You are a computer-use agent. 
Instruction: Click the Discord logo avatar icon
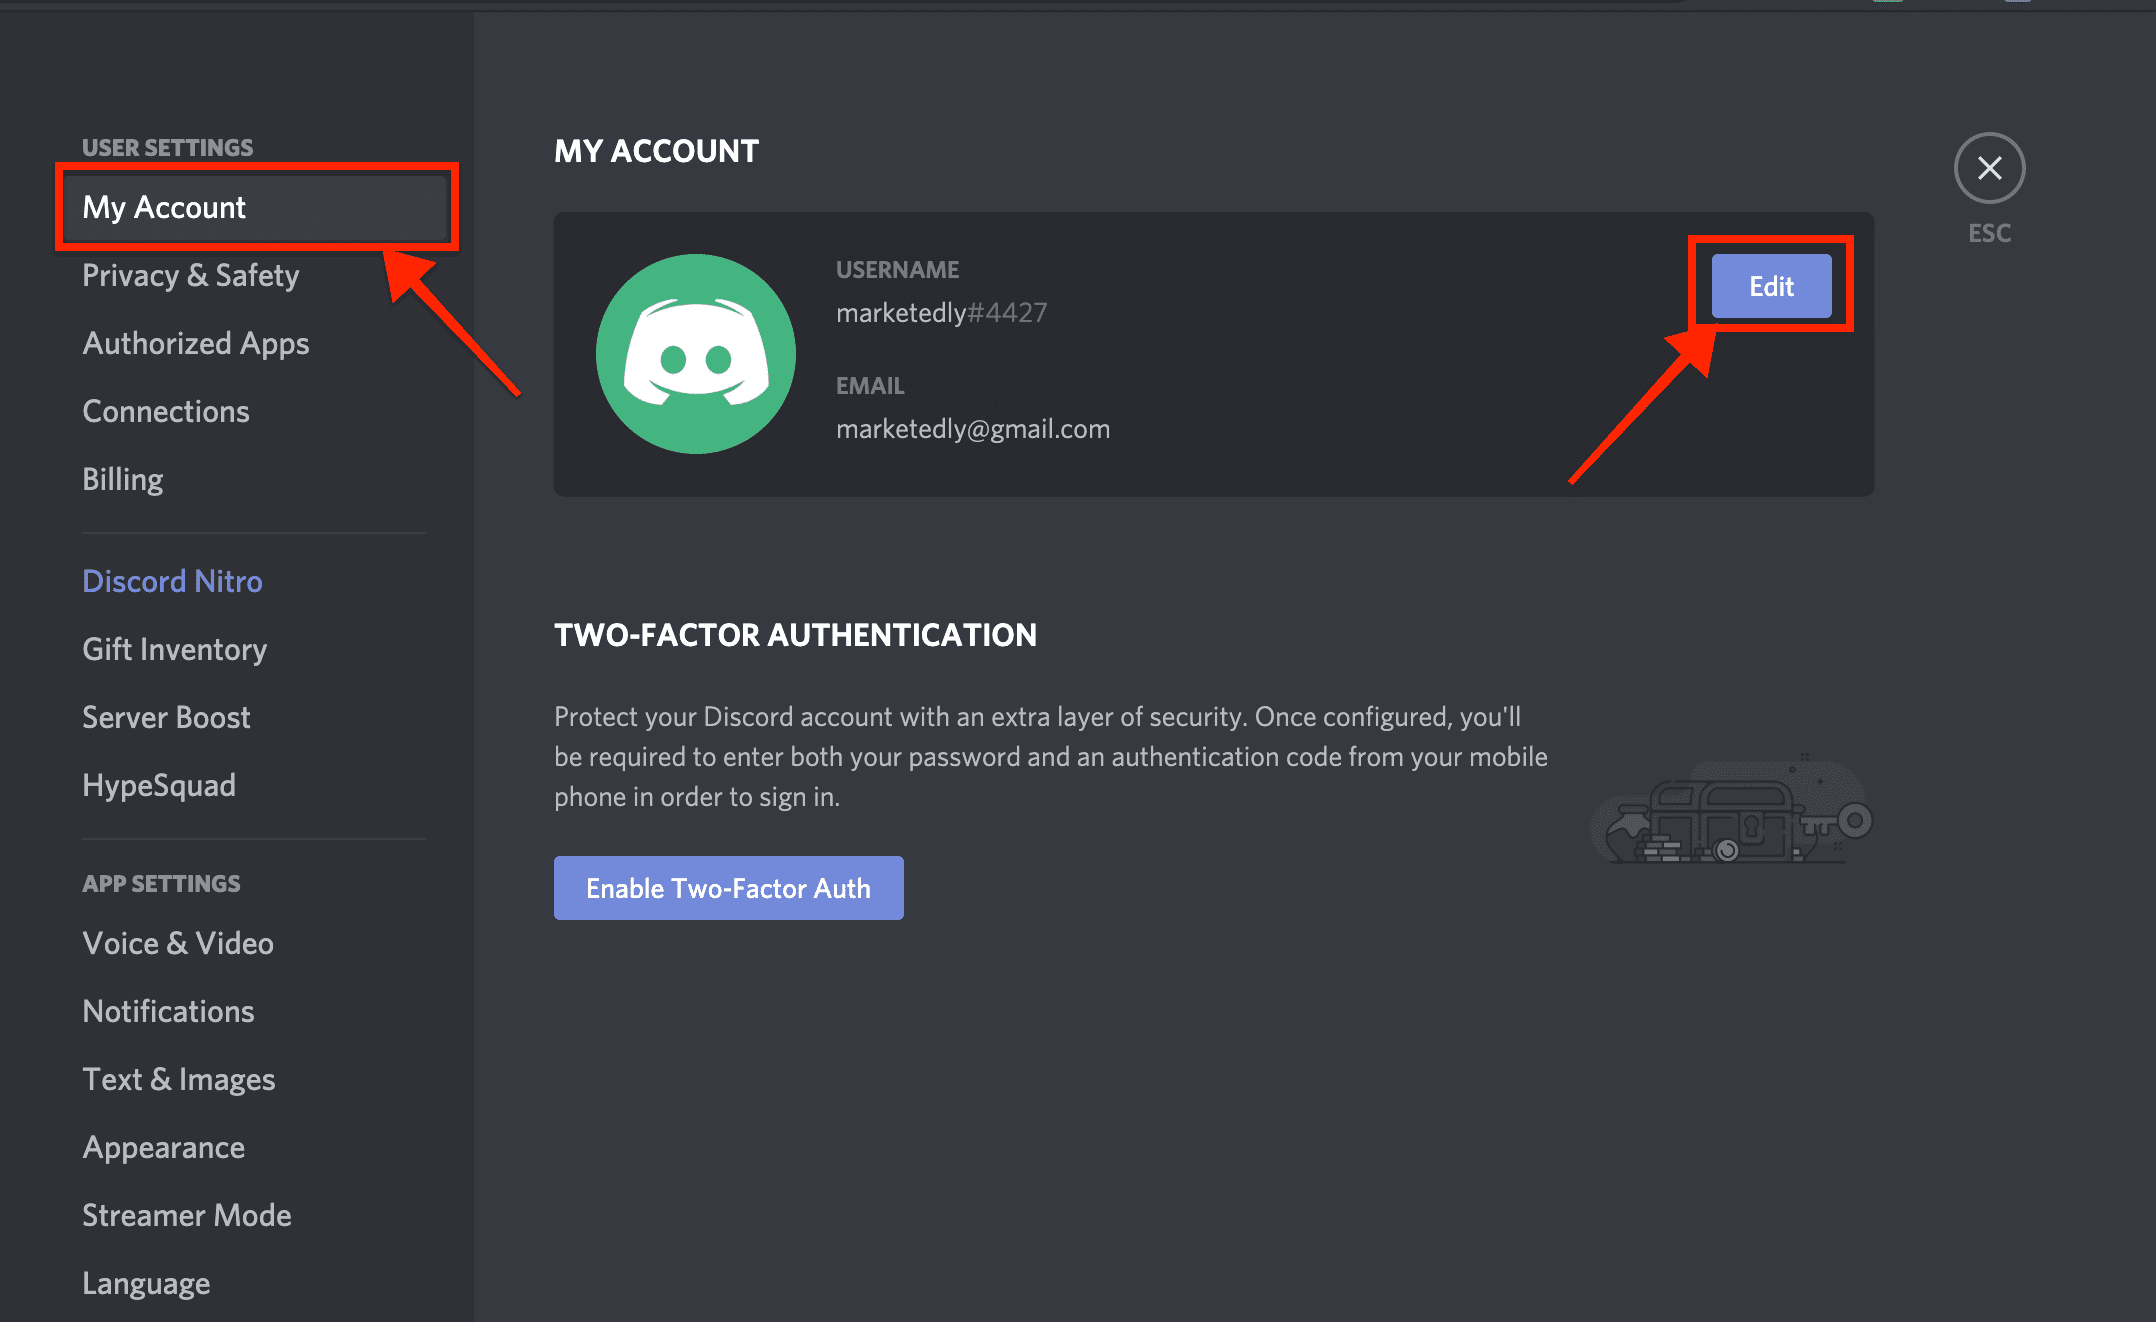click(x=693, y=353)
